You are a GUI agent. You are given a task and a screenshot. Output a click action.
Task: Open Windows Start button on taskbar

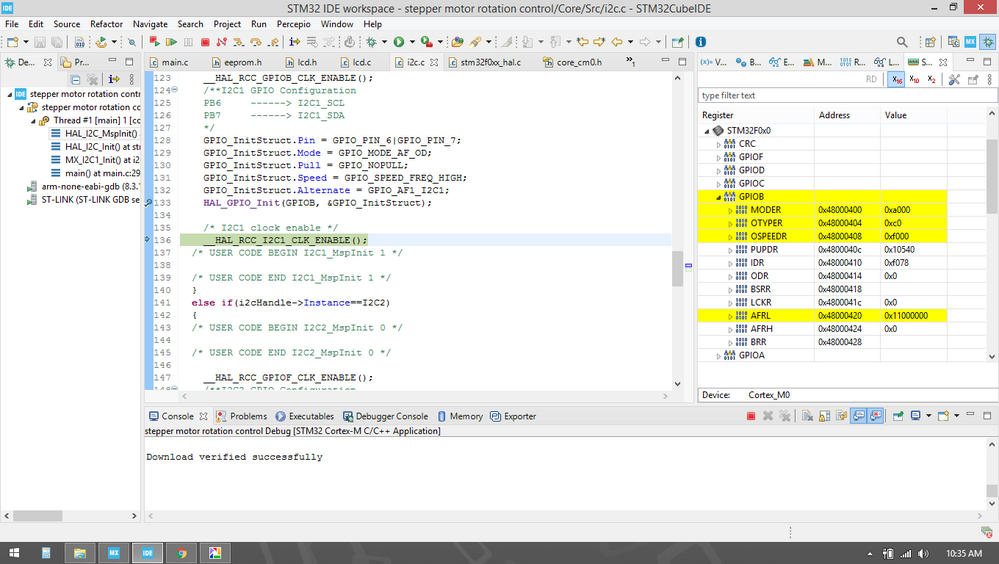13,553
